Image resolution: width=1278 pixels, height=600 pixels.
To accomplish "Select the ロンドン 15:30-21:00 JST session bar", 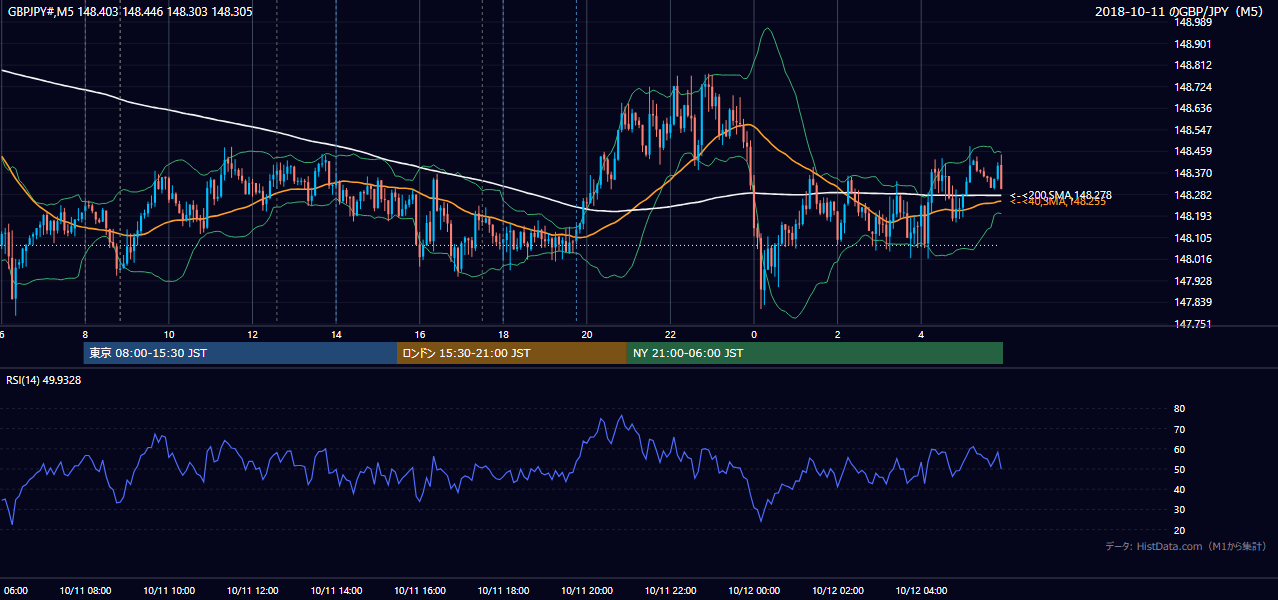I will tap(512, 353).
